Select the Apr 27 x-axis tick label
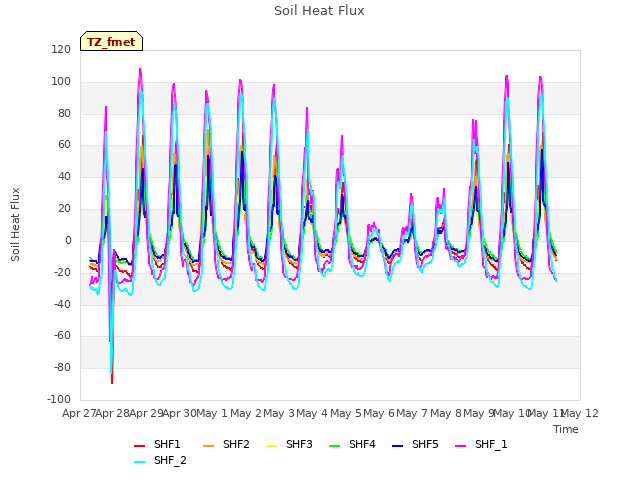 [79, 413]
